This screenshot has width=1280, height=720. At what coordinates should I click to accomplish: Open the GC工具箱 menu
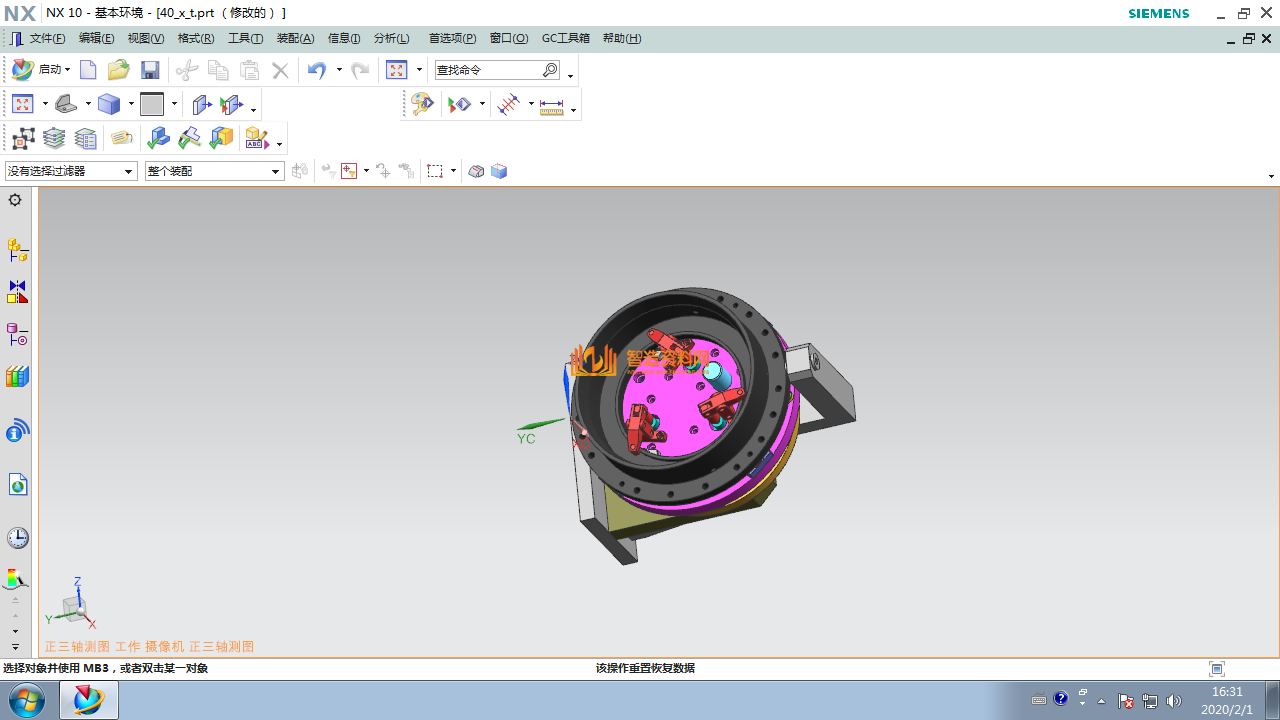coord(565,38)
